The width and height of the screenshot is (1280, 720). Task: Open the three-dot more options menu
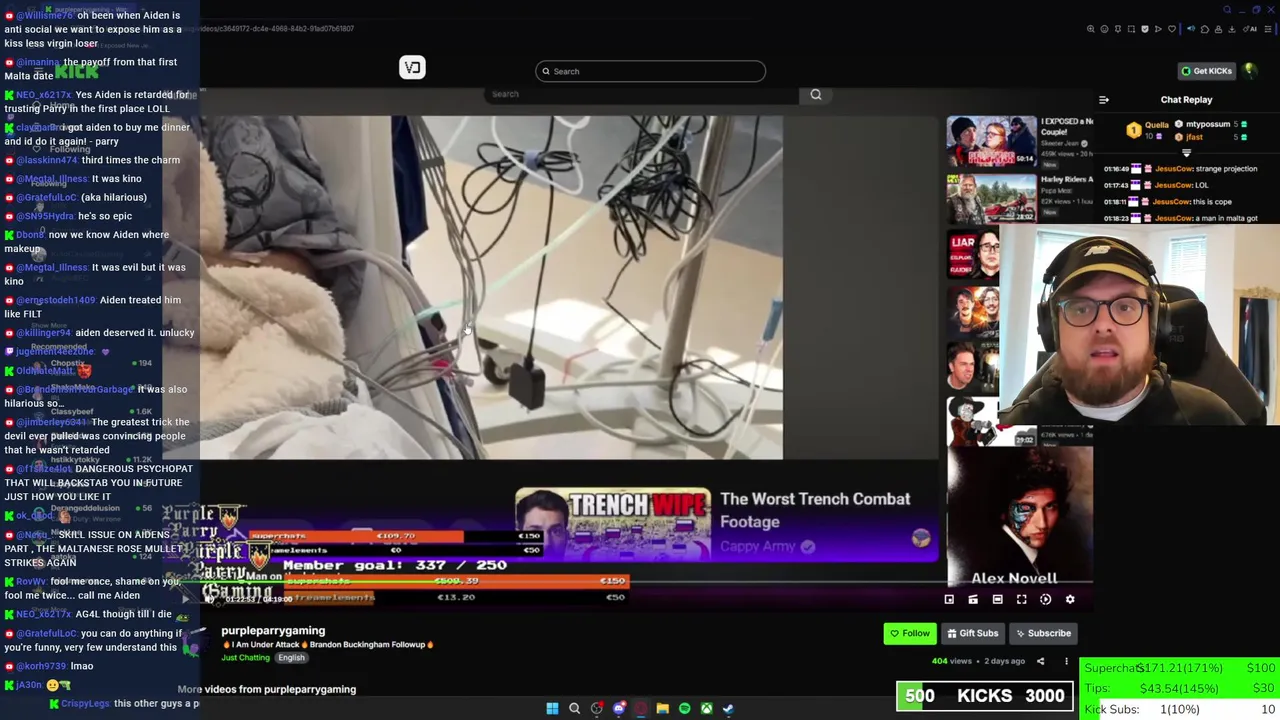tap(1066, 661)
